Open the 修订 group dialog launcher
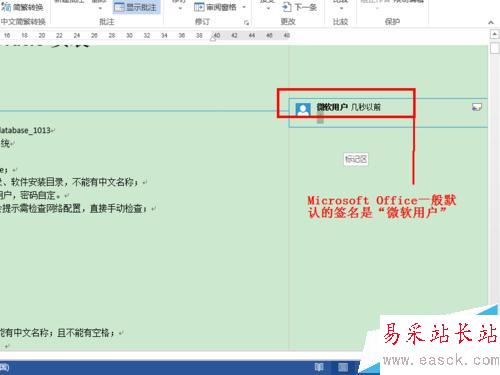Image resolution: width=500 pixels, height=375 pixels. [246, 23]
